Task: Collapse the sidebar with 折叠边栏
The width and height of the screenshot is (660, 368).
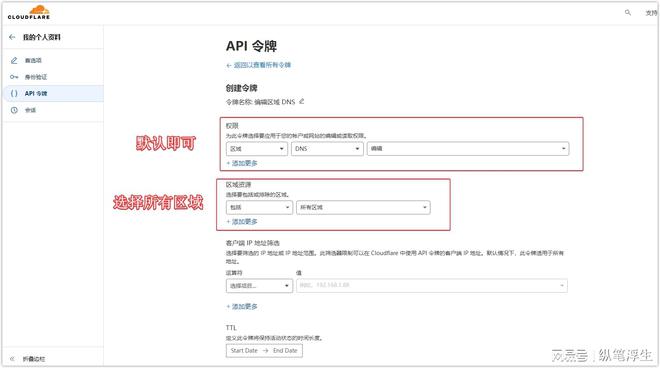Action: tap(27, 359)
